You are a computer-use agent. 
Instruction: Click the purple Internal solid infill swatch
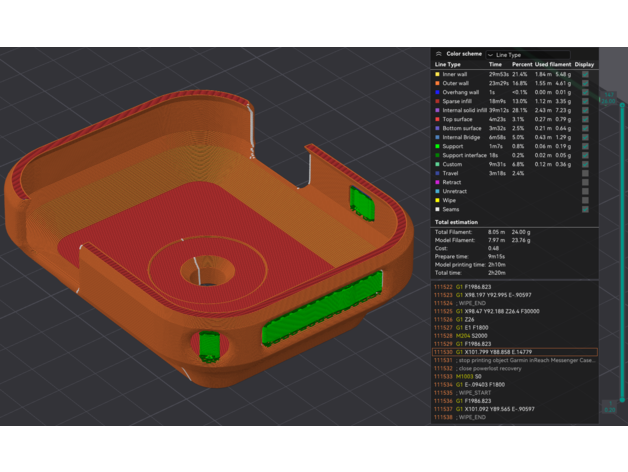[x=437, y=110]
